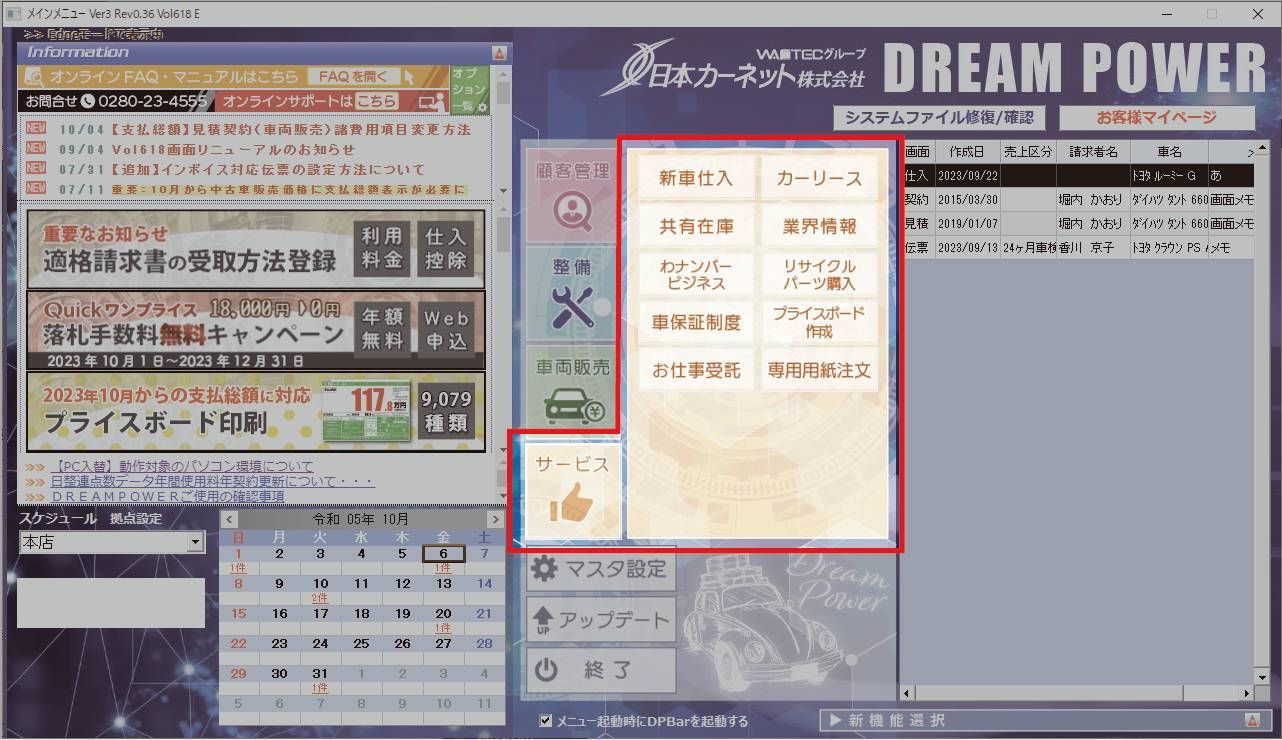This screenshot has height=740, width=1282.
Task: Open the 整備 maintenance menu with tools icon
Action: (x=572, y=293)
